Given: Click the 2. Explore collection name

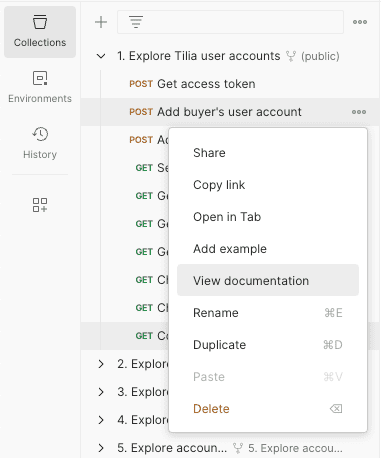Looking at the screenshot, I should click(143, 364).
